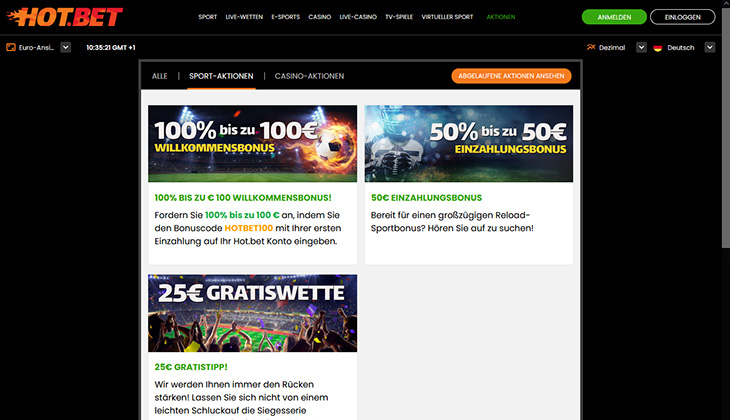Viewport: 730px width, 420px height.
Task: Open the 50% Einzahlungsbonus banner
Action: pos(469,143)
